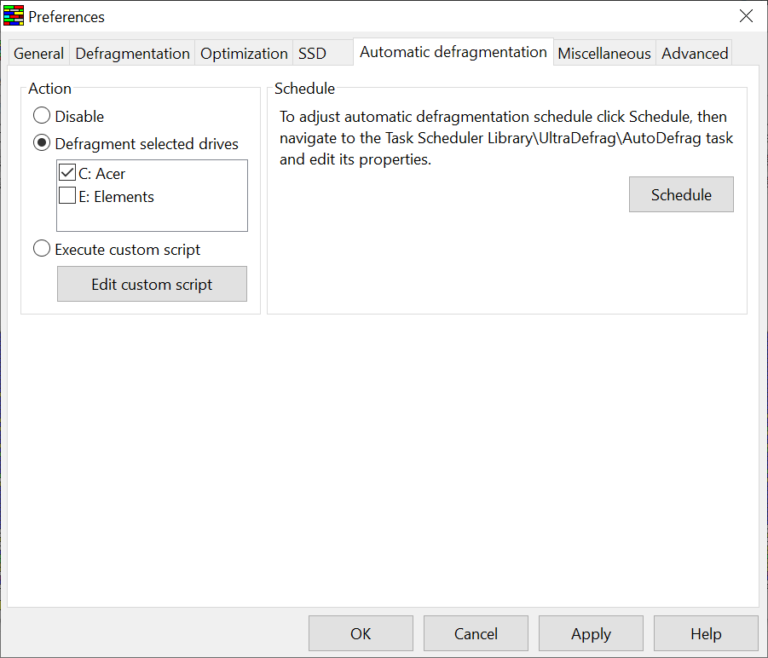Check the E: Elements drive checkbox
768x658 pixels.
67,195
